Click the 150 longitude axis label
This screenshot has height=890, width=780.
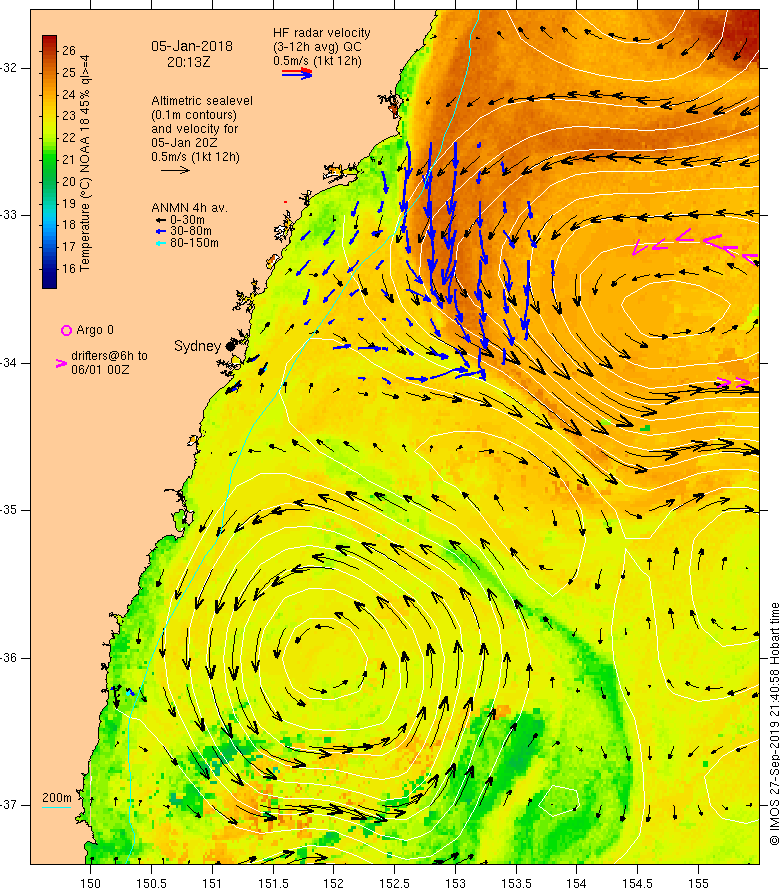point(90,883)
